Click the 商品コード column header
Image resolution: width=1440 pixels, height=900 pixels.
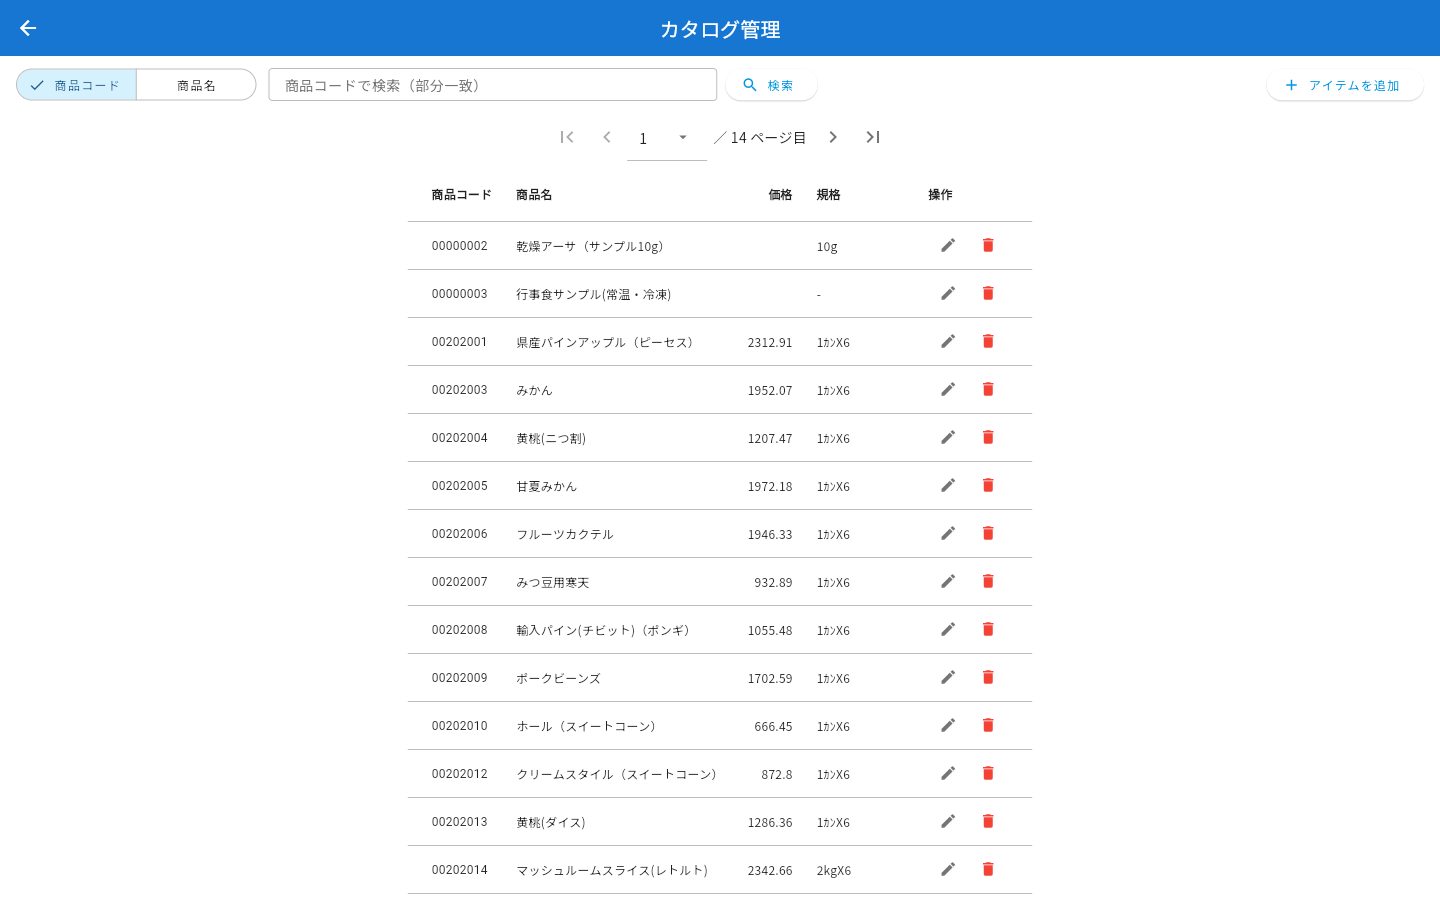point(462,195)
